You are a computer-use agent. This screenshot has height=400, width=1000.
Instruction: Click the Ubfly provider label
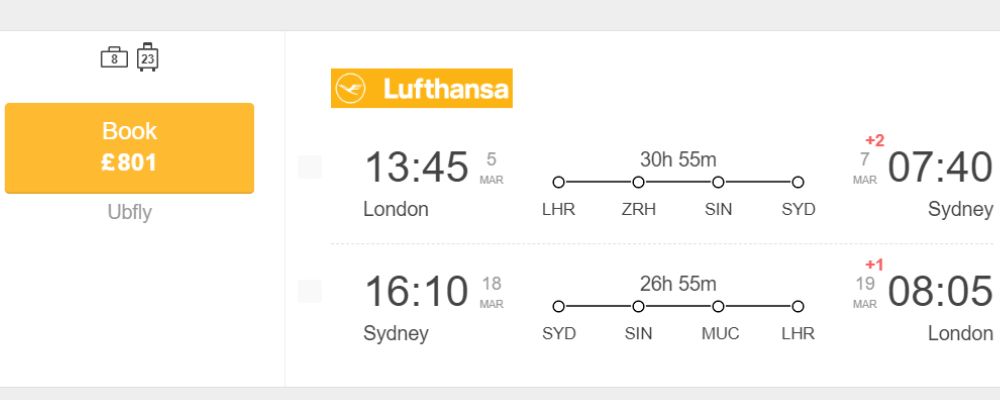pyautogui.click(x=129, y=212)
